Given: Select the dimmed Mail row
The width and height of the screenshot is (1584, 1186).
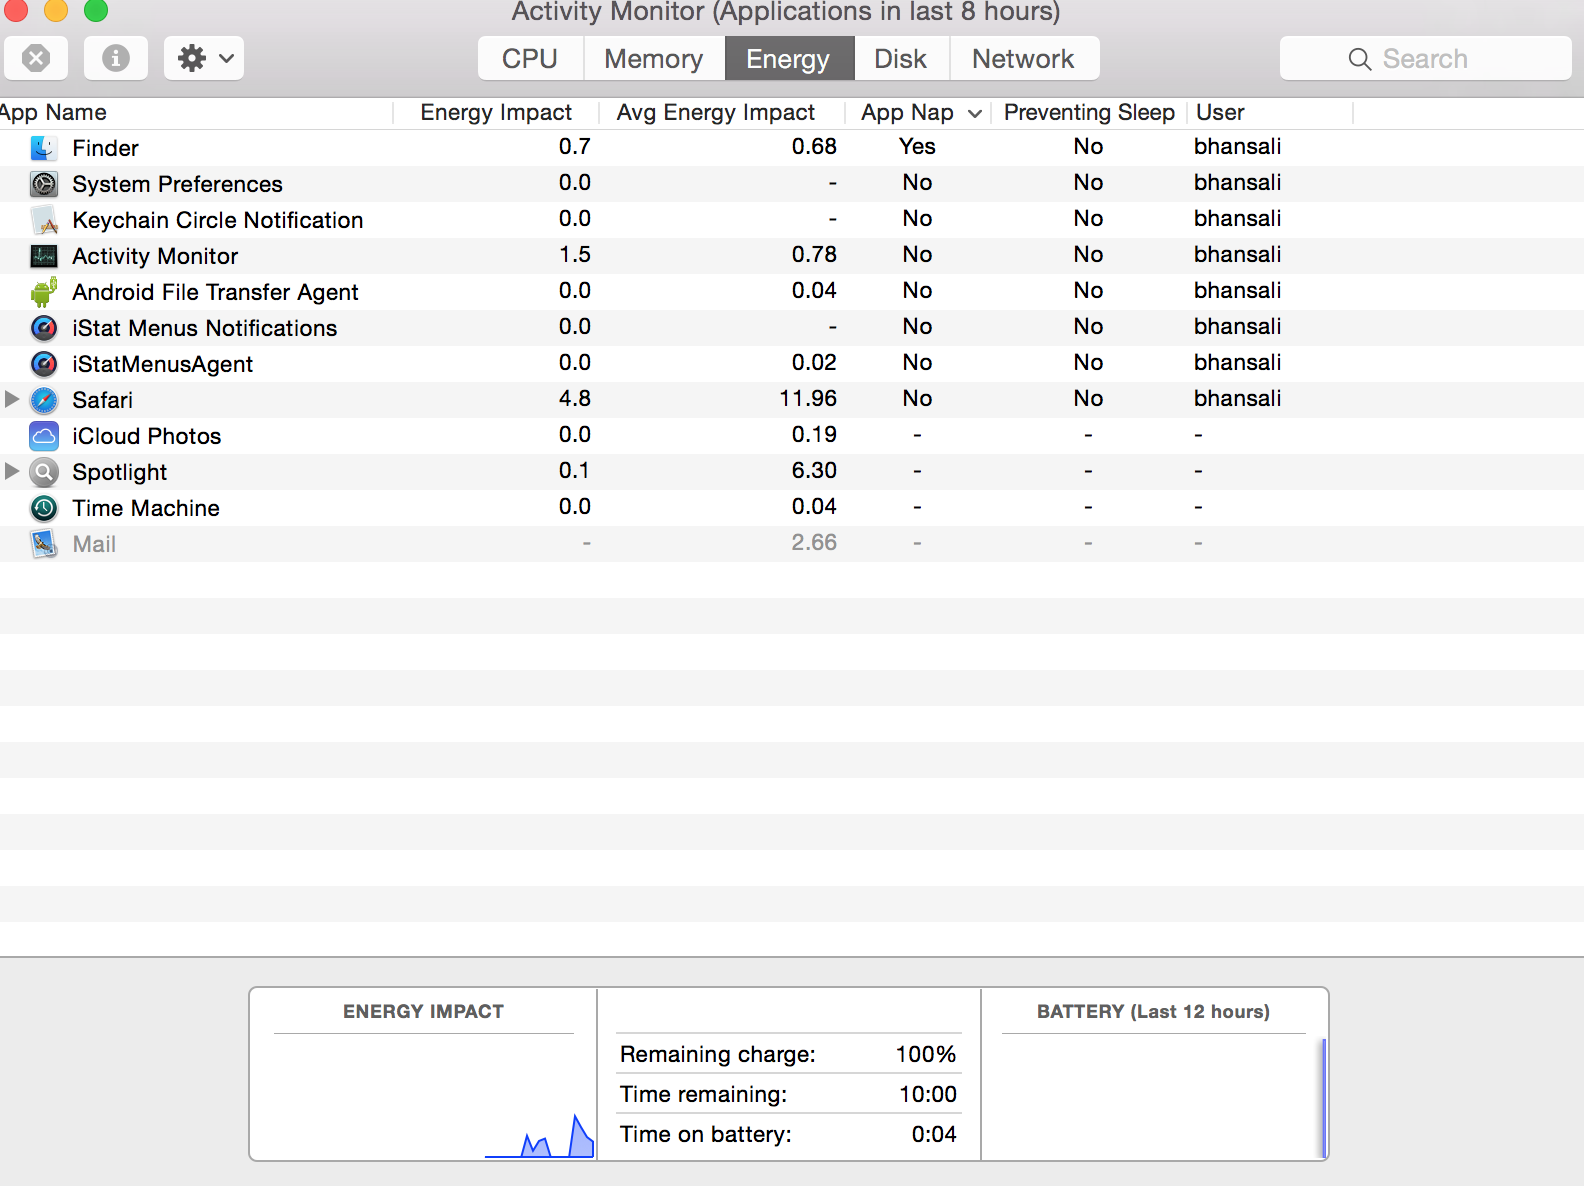Looking at the screenshot, I should pyautogui.click(x=792, y=544).
